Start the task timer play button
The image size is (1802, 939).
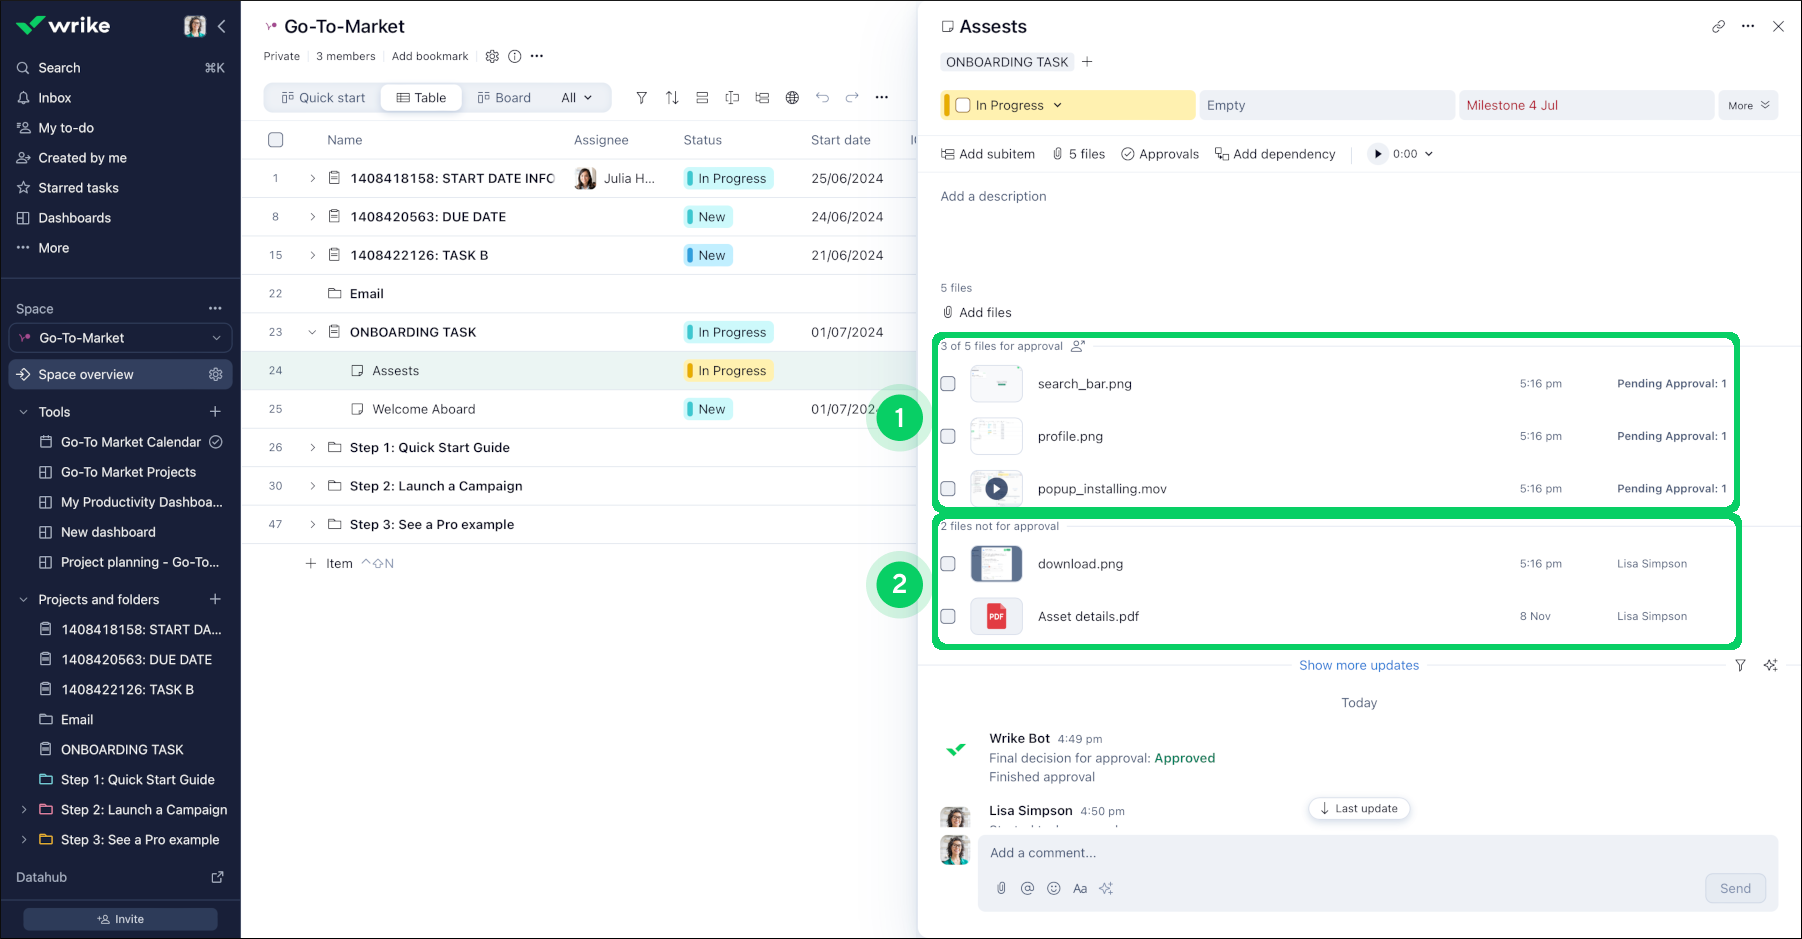coord(1378,154)
